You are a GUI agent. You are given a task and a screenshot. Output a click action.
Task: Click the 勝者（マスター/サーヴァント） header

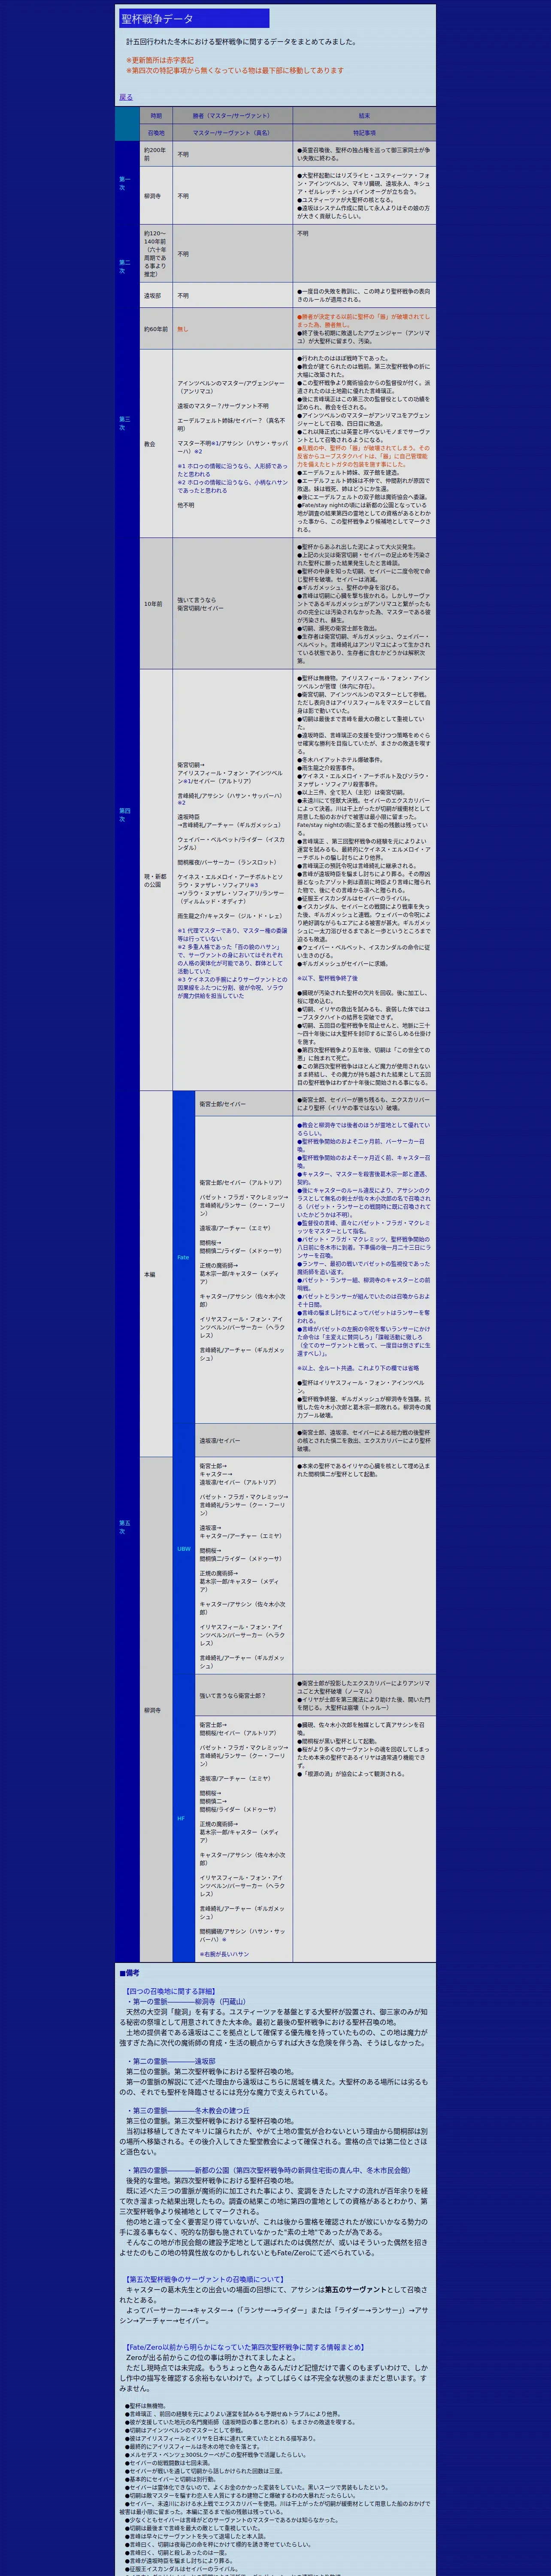[232, 116]
